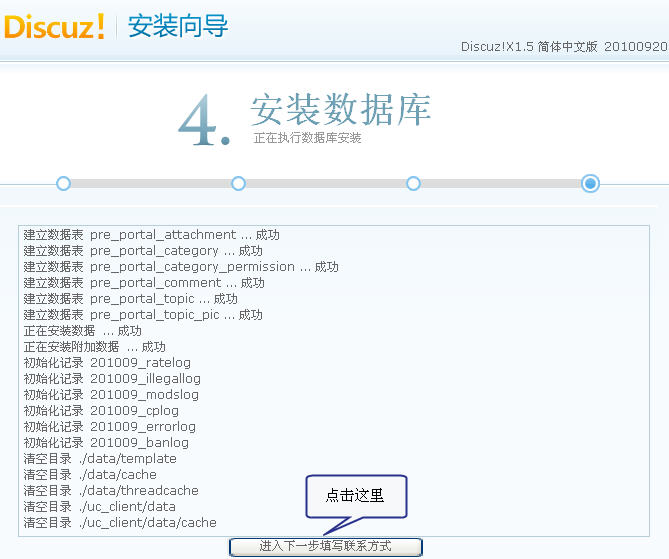The image size is (669, 559).
Task: Click the 201009_errorlog log line
Action: tap(110, 427)
